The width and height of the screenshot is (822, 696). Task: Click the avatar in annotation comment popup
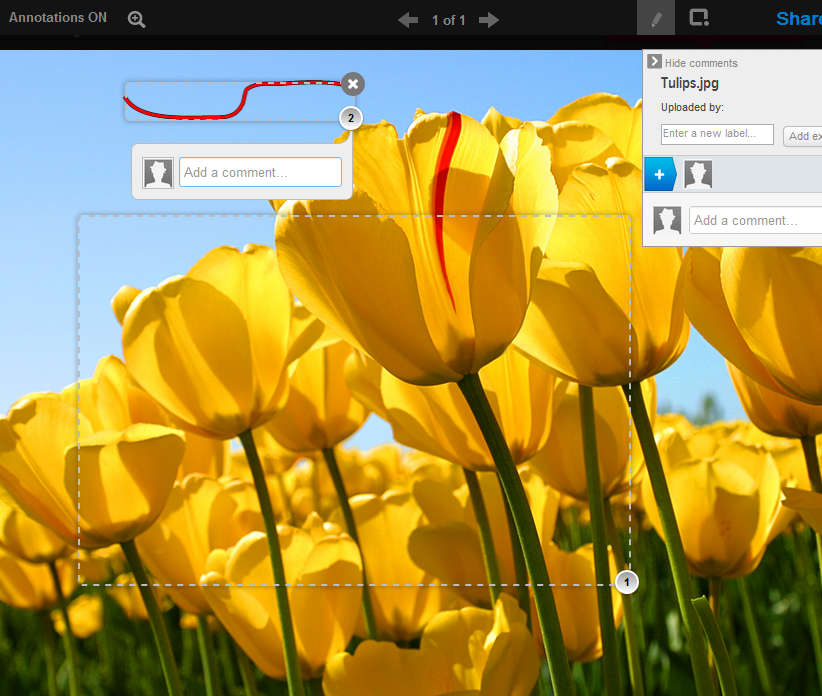click(x=158, y=173)
